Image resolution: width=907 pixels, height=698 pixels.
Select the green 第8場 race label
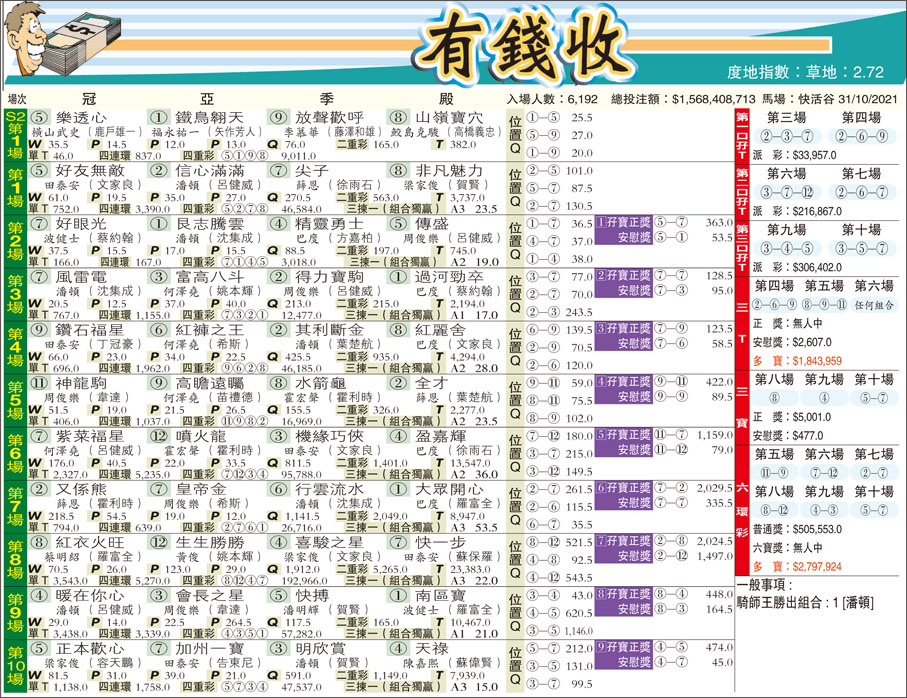point(15,560)
